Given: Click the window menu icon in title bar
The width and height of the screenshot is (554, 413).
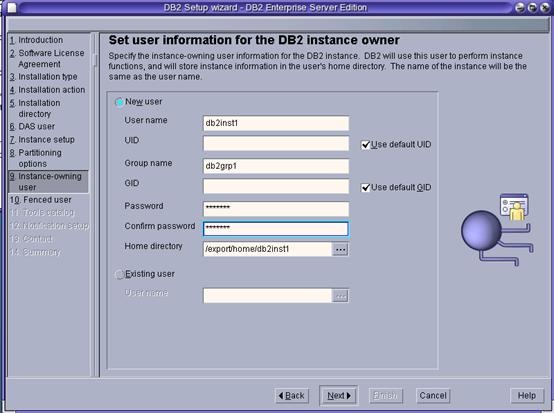Looking at the screenshot, I should click(x=12, y=8).
